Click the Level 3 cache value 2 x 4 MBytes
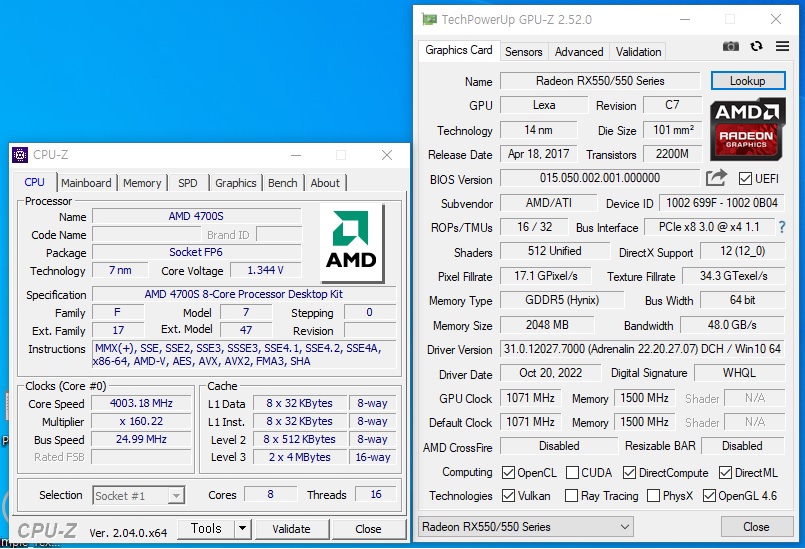Screen dimensions: 805x549 click(x=300, y=457)
